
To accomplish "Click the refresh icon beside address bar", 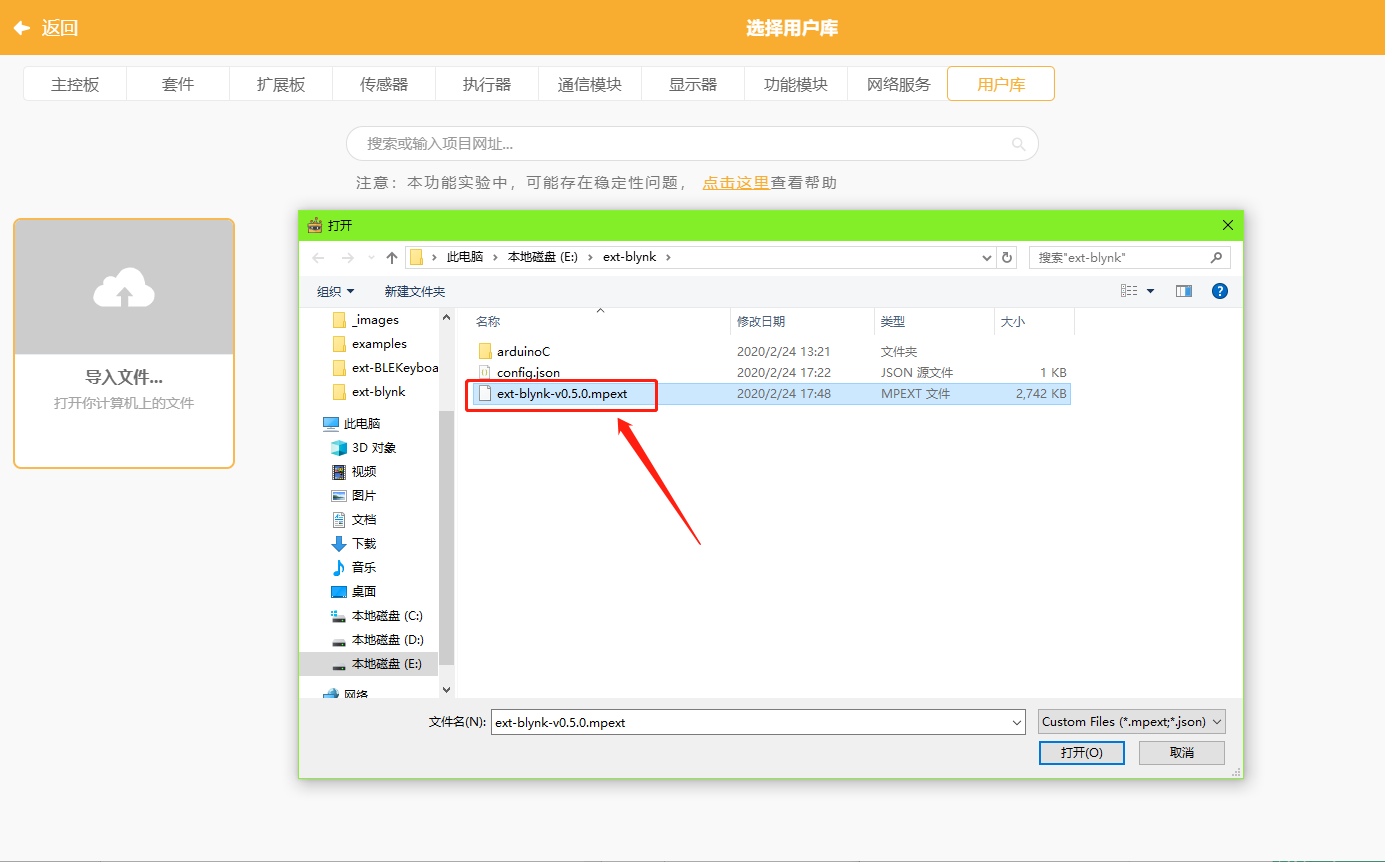I will [x=1007, y=257].
